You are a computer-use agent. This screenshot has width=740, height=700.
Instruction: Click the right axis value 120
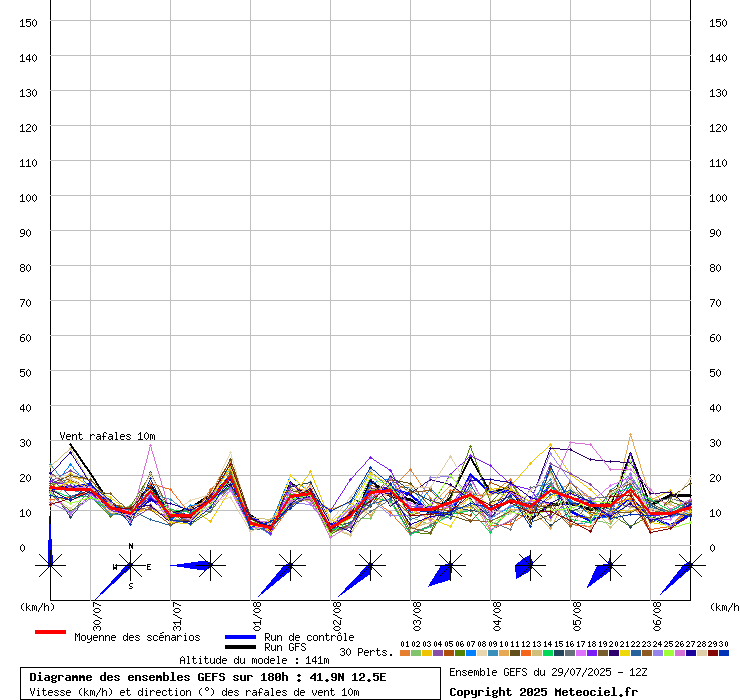click(x=718, y=128)
